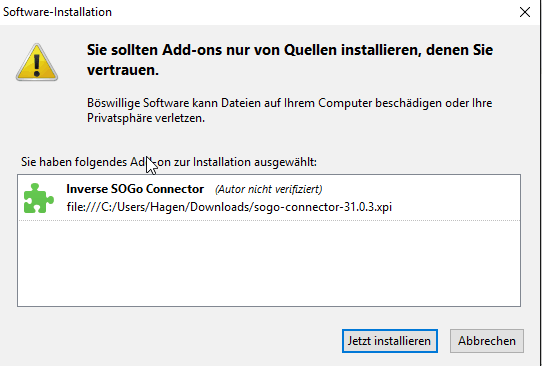This screenshot has height=366, width=542.
Task: Click the bold "Sie sollten Add-ons" heading
Action: point(290,60)
